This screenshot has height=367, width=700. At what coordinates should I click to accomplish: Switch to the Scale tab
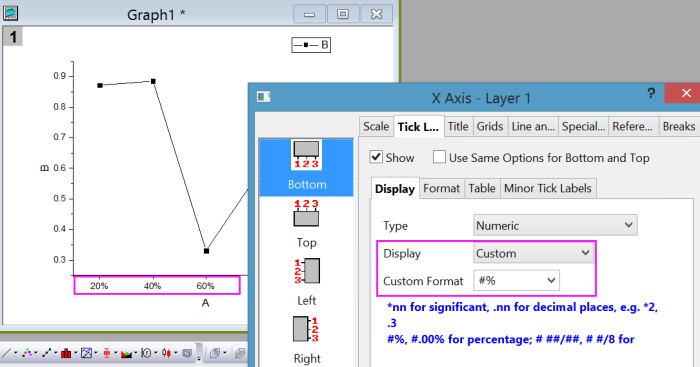pos(376,126)
